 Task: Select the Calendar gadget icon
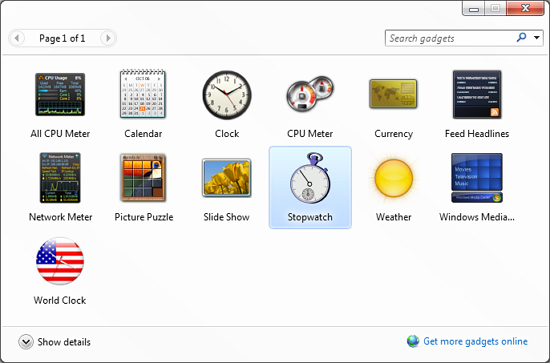tap(143, 94)
